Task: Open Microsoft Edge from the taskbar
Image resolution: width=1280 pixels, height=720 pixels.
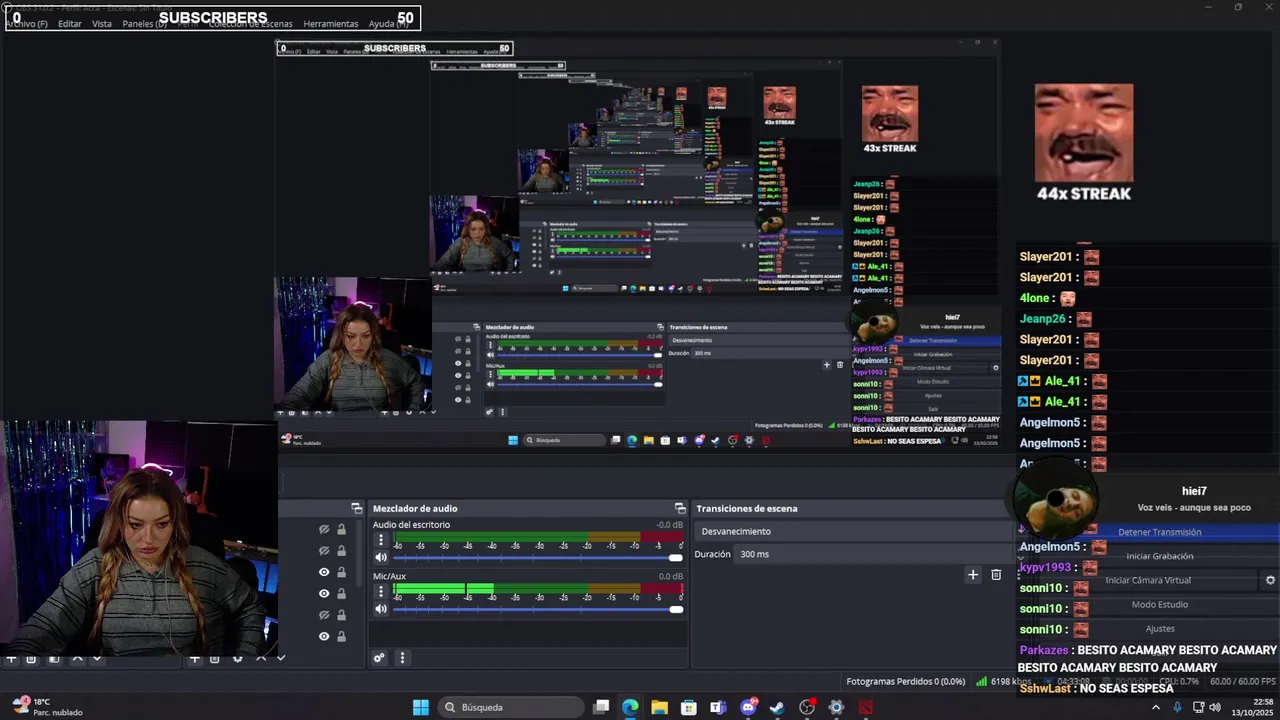Action: tap(630, 707)
